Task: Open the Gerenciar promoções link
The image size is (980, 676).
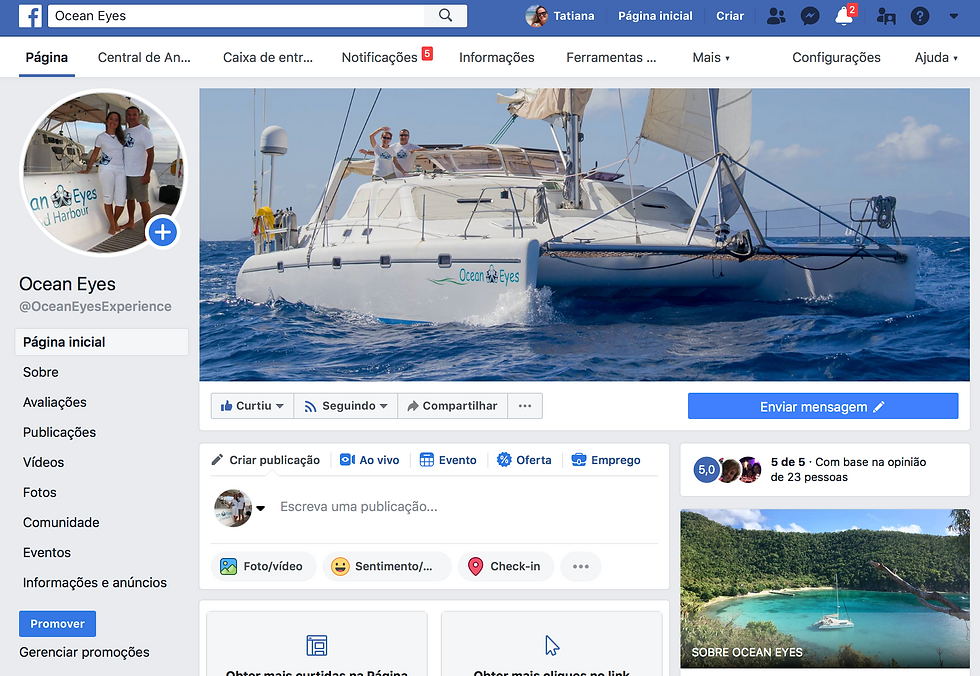Action: 84,652
